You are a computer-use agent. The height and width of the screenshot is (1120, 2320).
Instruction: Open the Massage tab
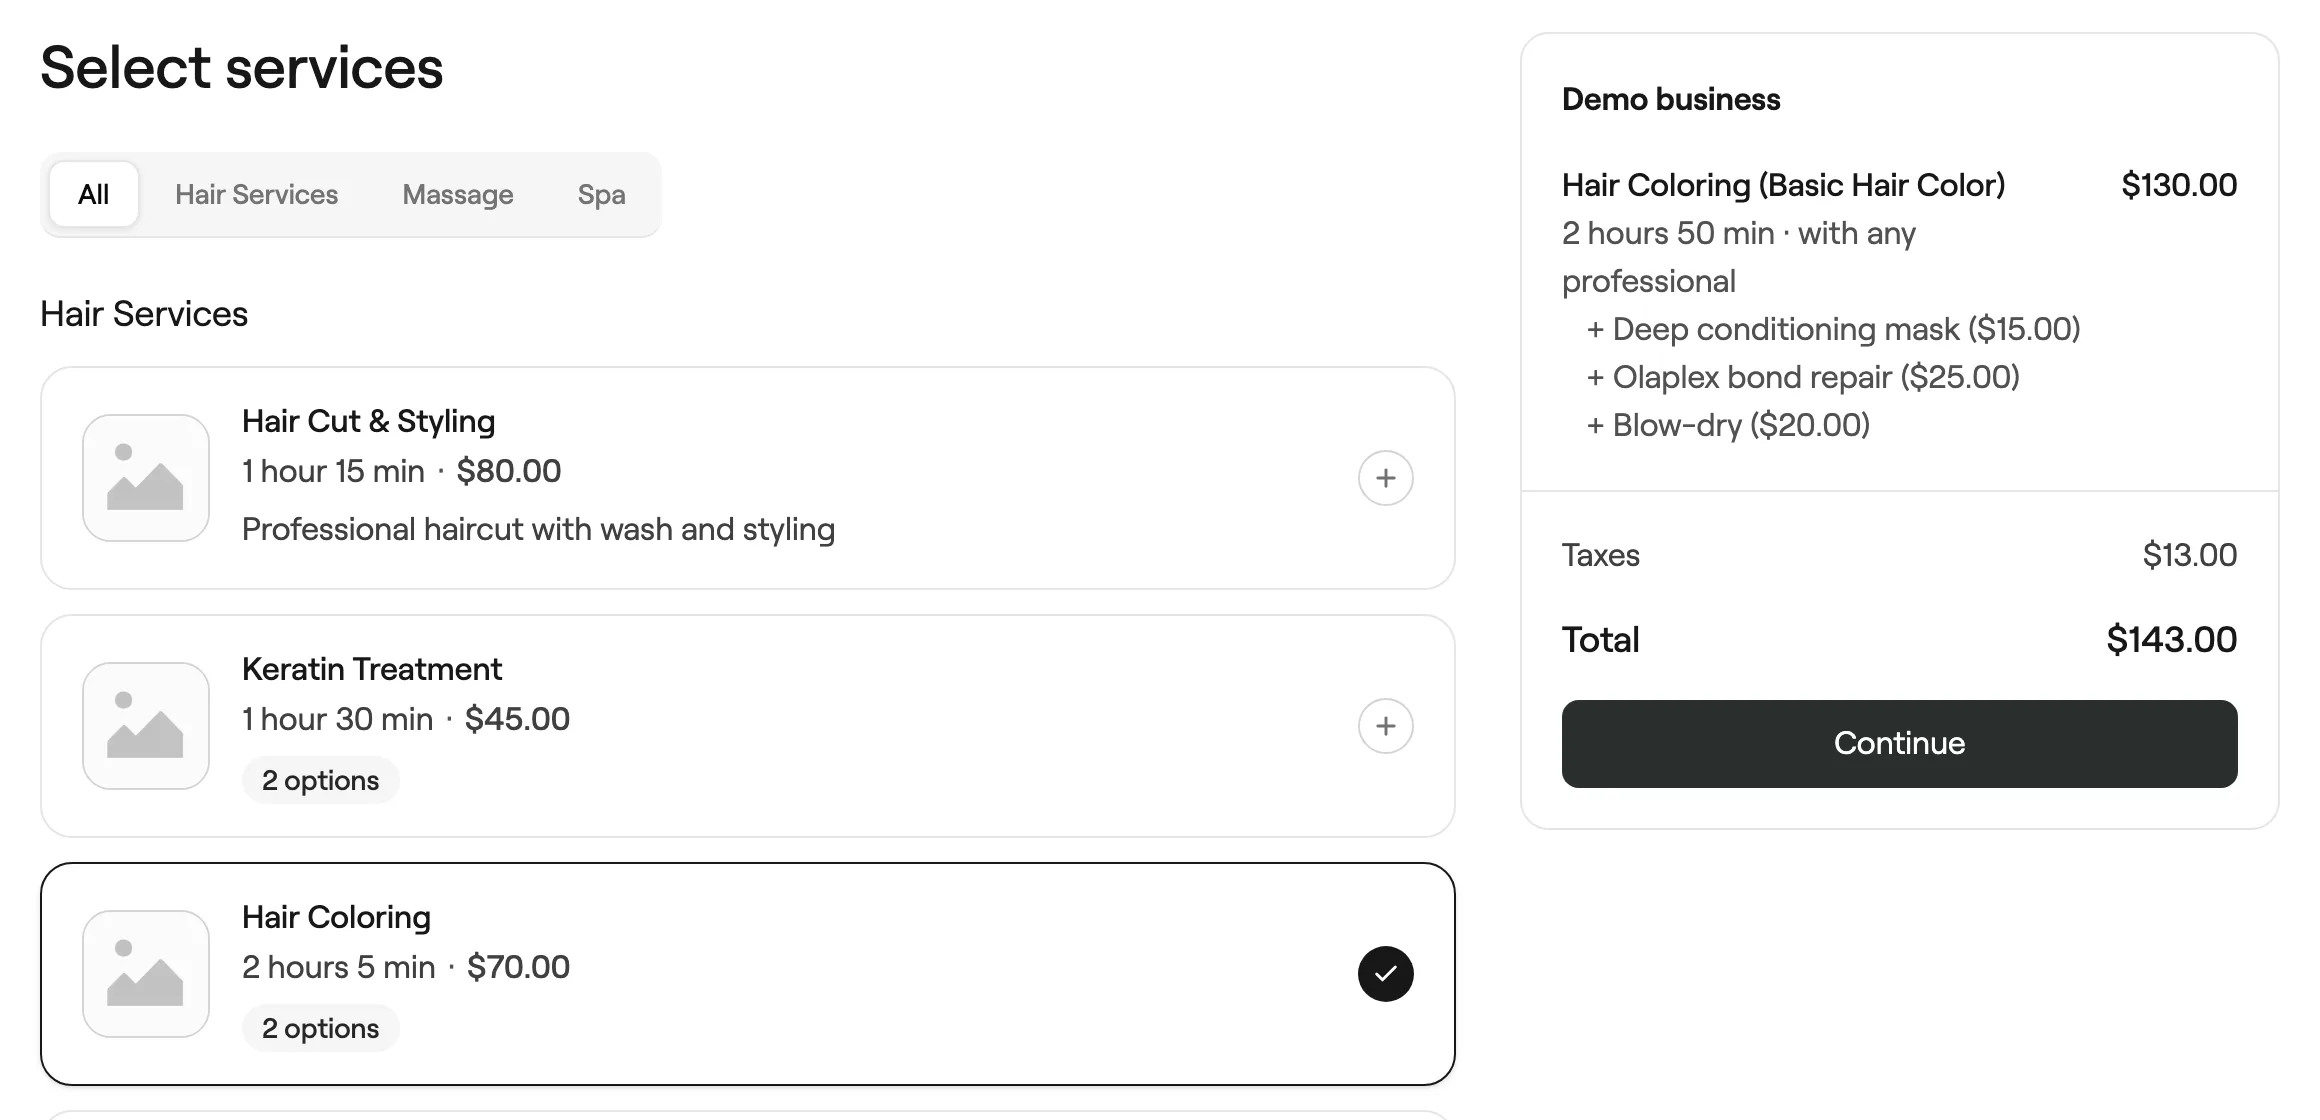[458, 194]
